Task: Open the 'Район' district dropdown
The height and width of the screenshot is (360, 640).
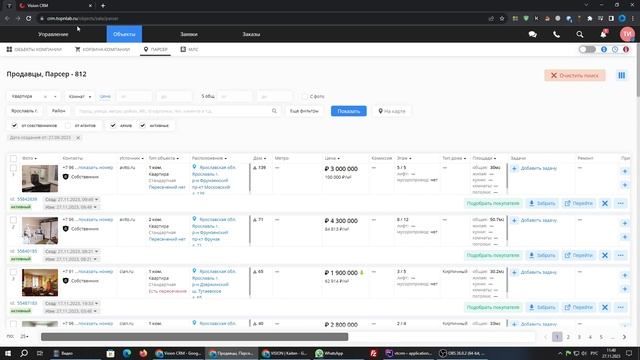Action: (58, 111)
